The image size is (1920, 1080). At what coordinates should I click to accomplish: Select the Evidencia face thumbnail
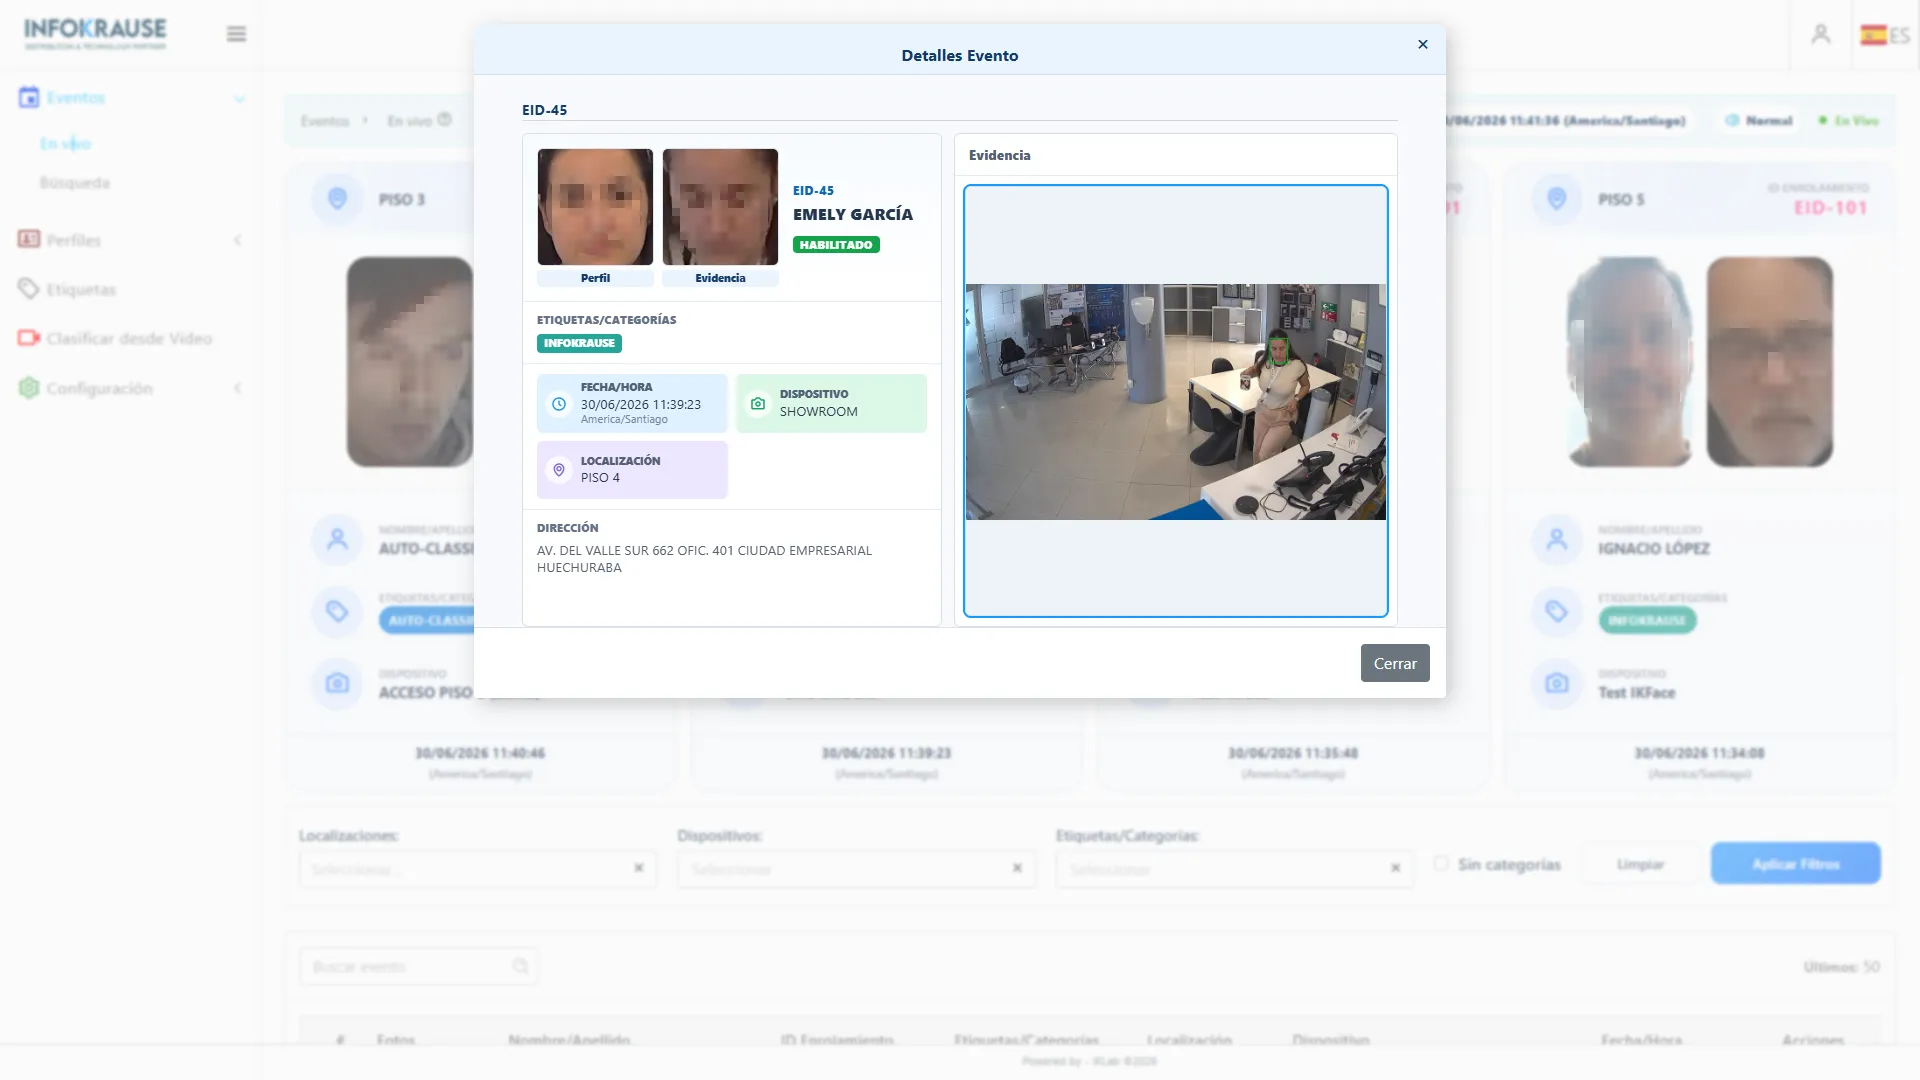(720, 207)
